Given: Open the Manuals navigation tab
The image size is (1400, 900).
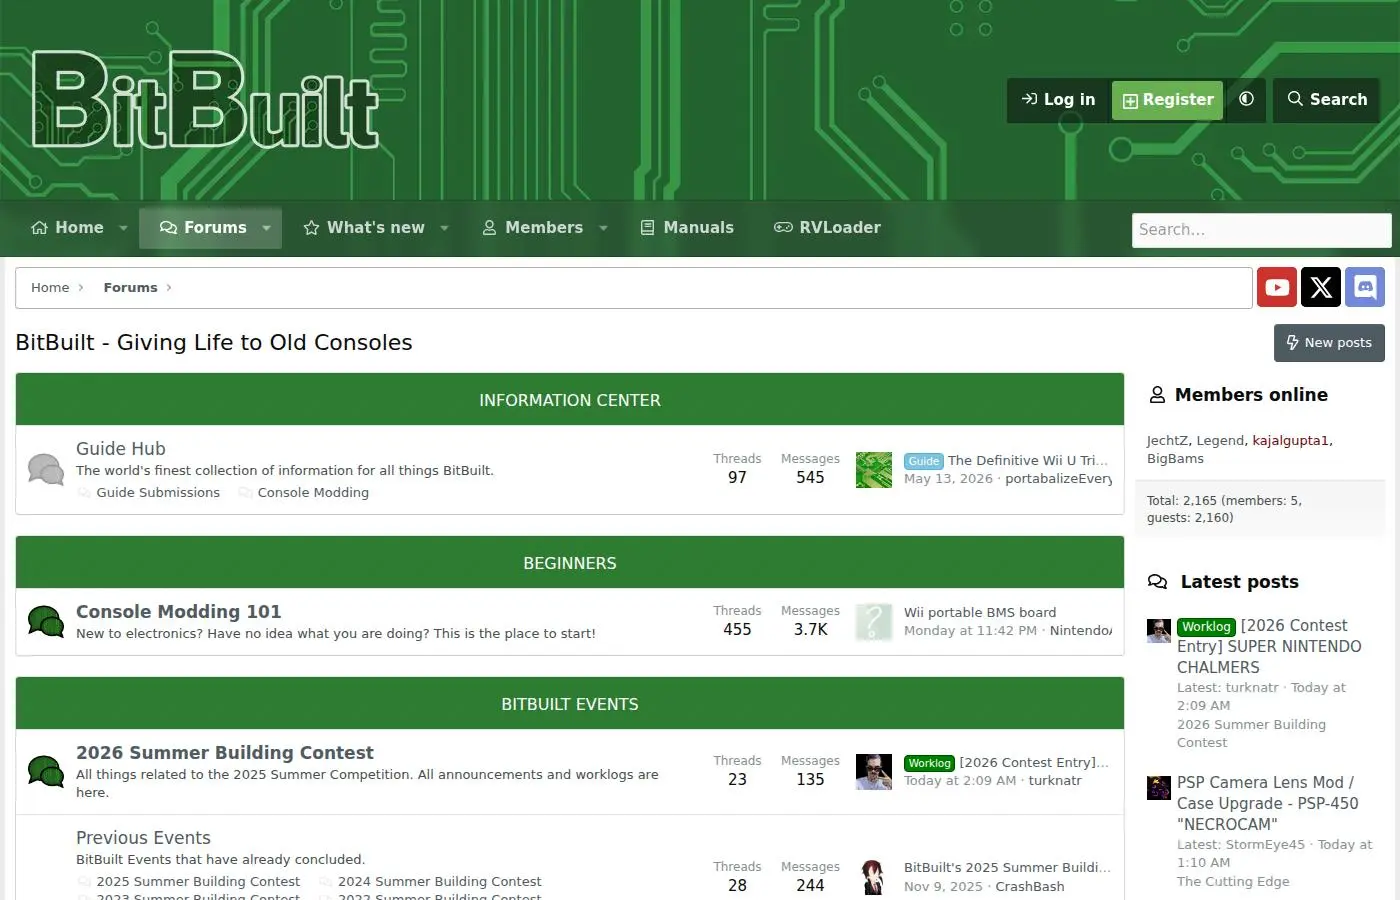Looking at the screenshot, I should coord(687,228).
